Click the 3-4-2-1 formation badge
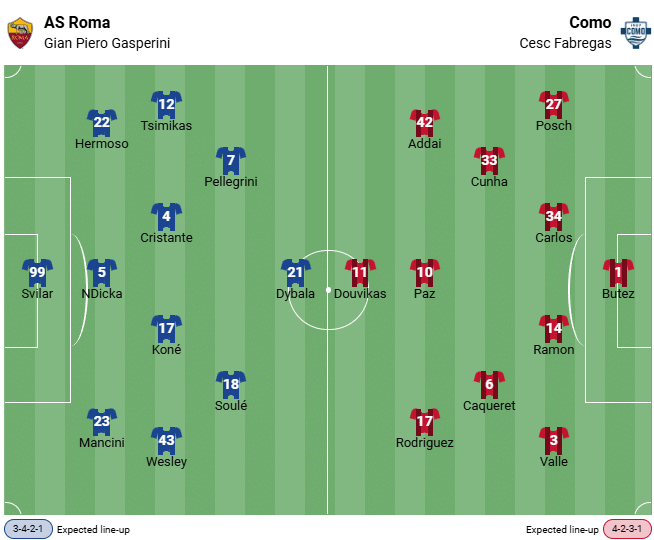 (x=28, y=529)
